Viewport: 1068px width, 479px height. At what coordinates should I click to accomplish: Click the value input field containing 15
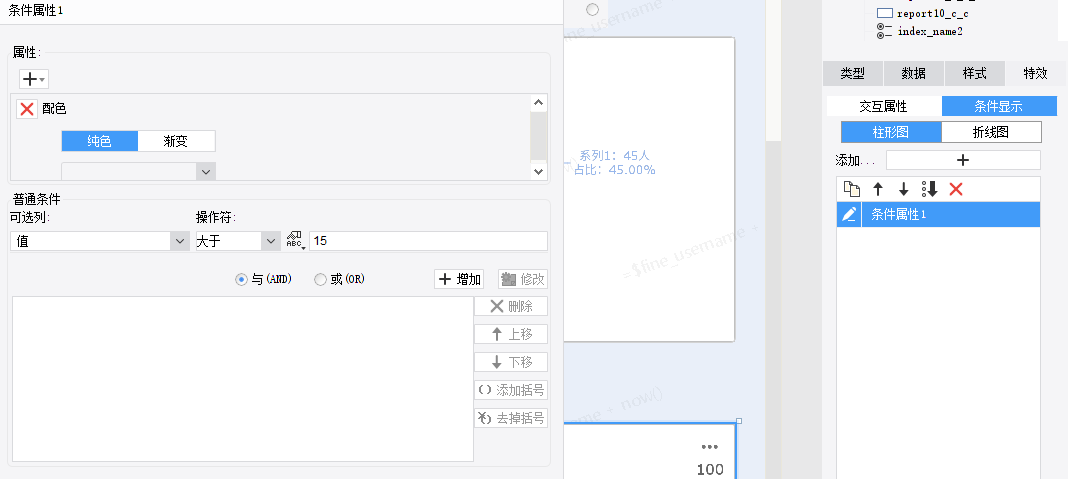click(x=428, y=241)
